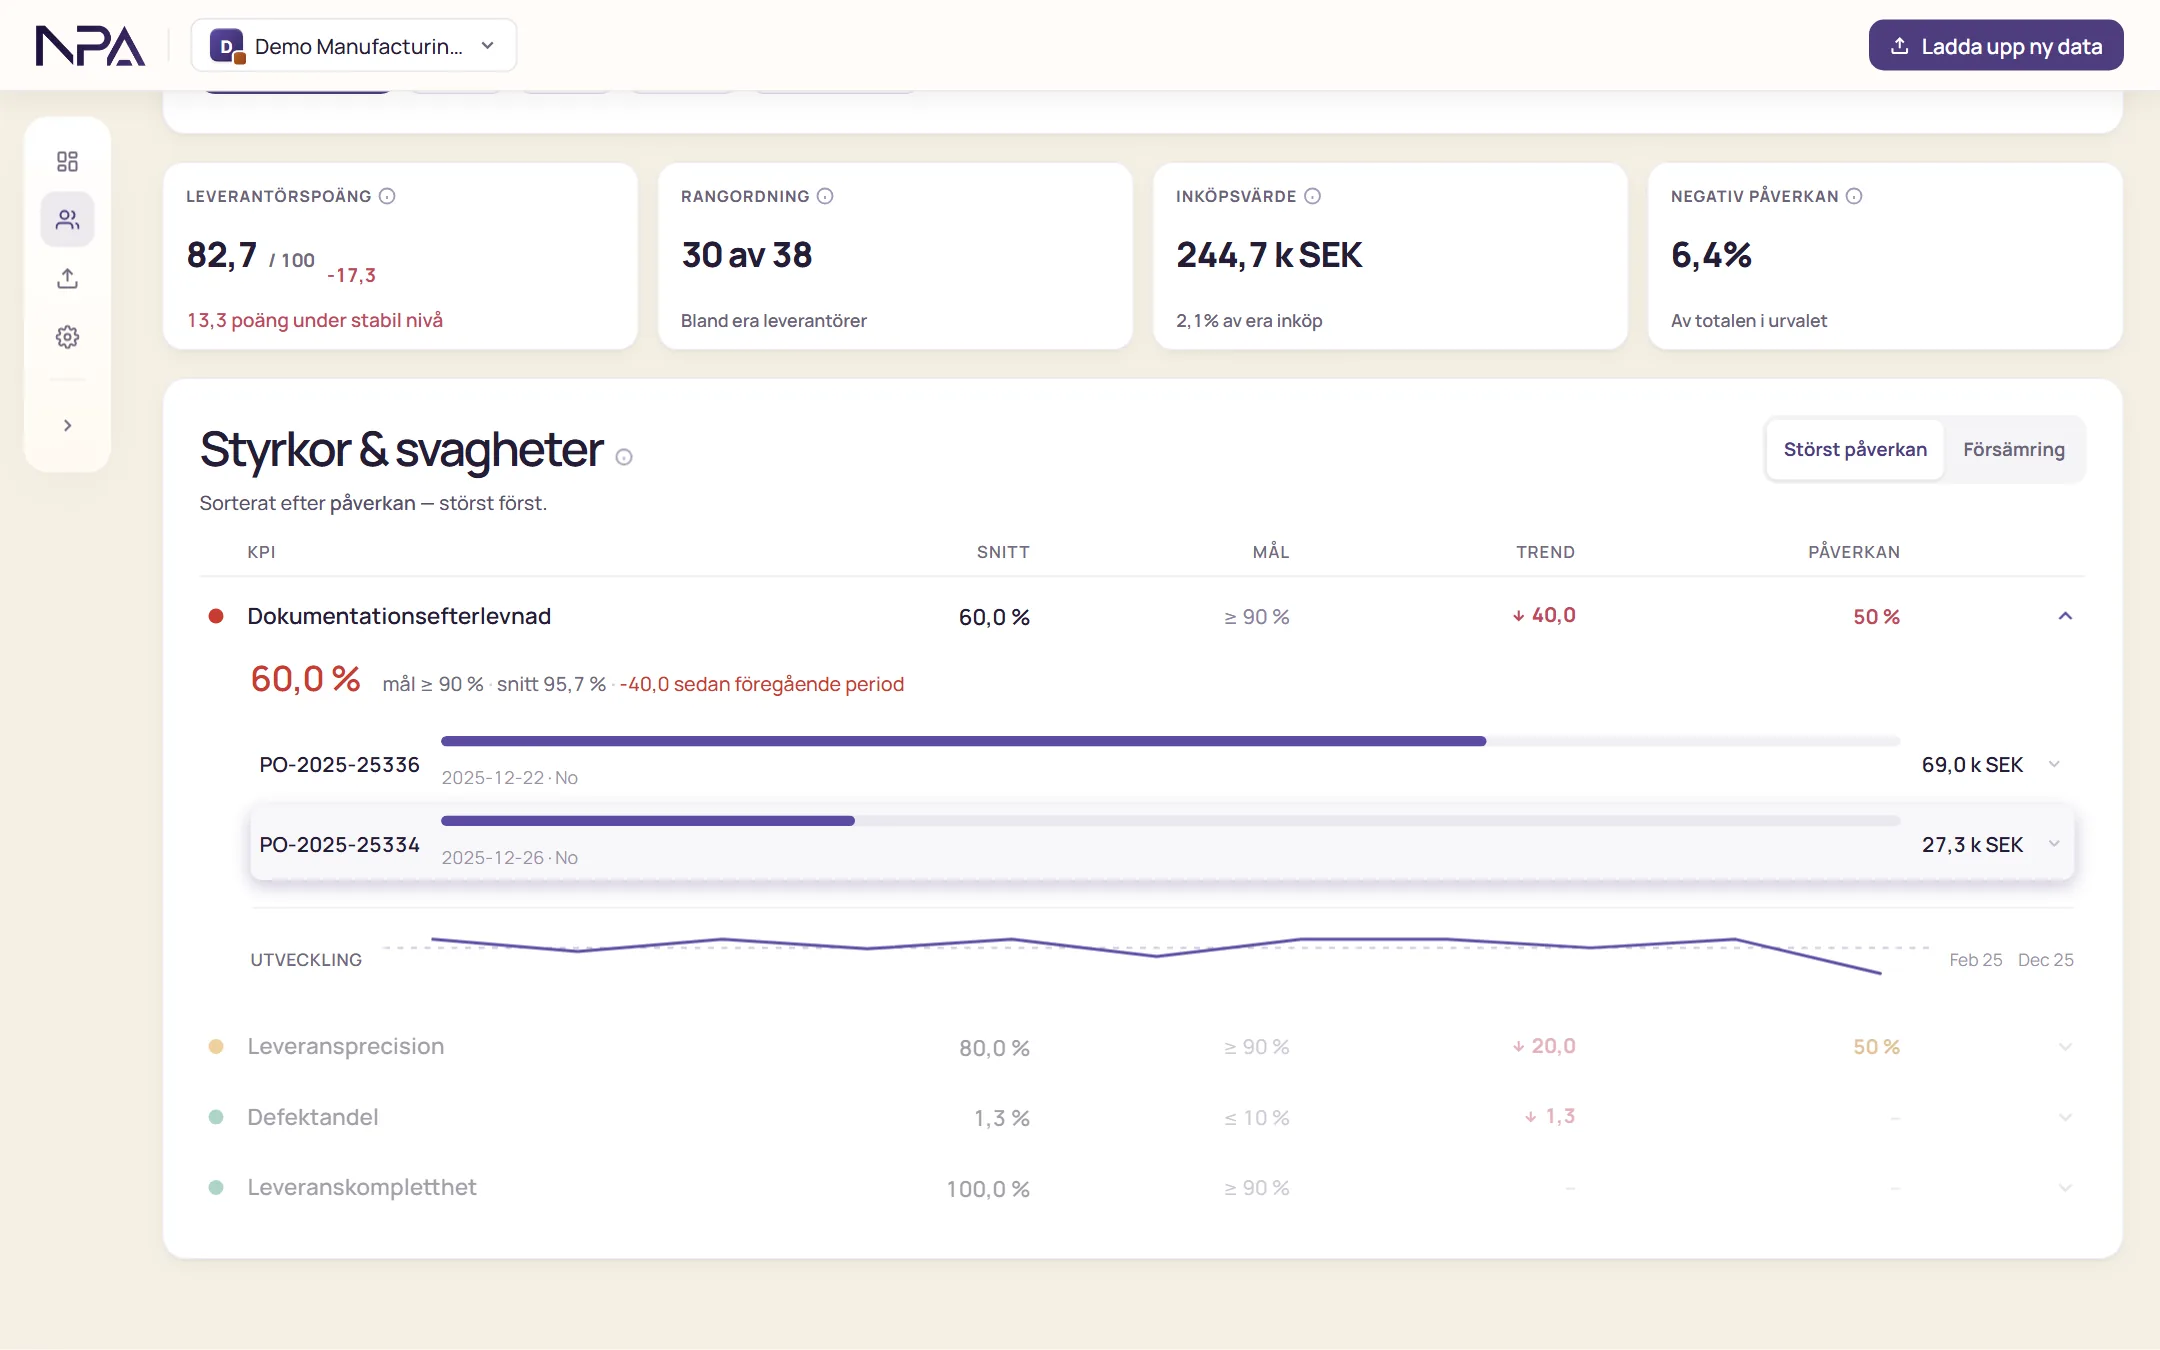
Task: Click the PO-2025-25334 progress bar
Action: [x=1170, y=821]
